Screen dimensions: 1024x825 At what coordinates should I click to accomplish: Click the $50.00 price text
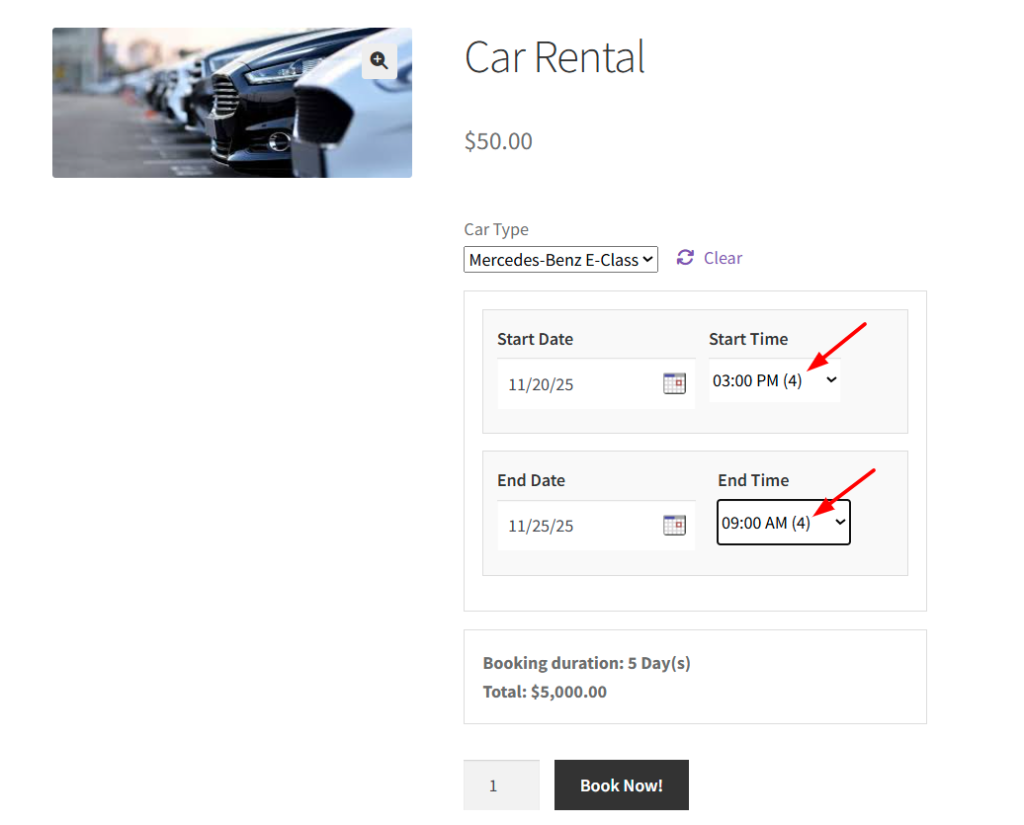498,141
